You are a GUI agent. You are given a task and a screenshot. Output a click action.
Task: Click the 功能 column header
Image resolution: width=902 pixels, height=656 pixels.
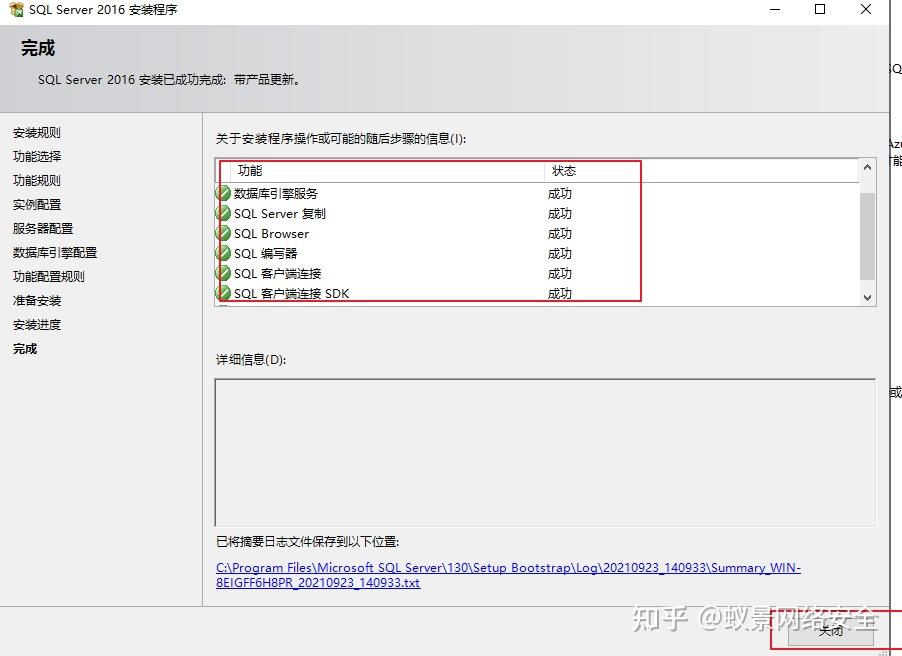point(250,171)
